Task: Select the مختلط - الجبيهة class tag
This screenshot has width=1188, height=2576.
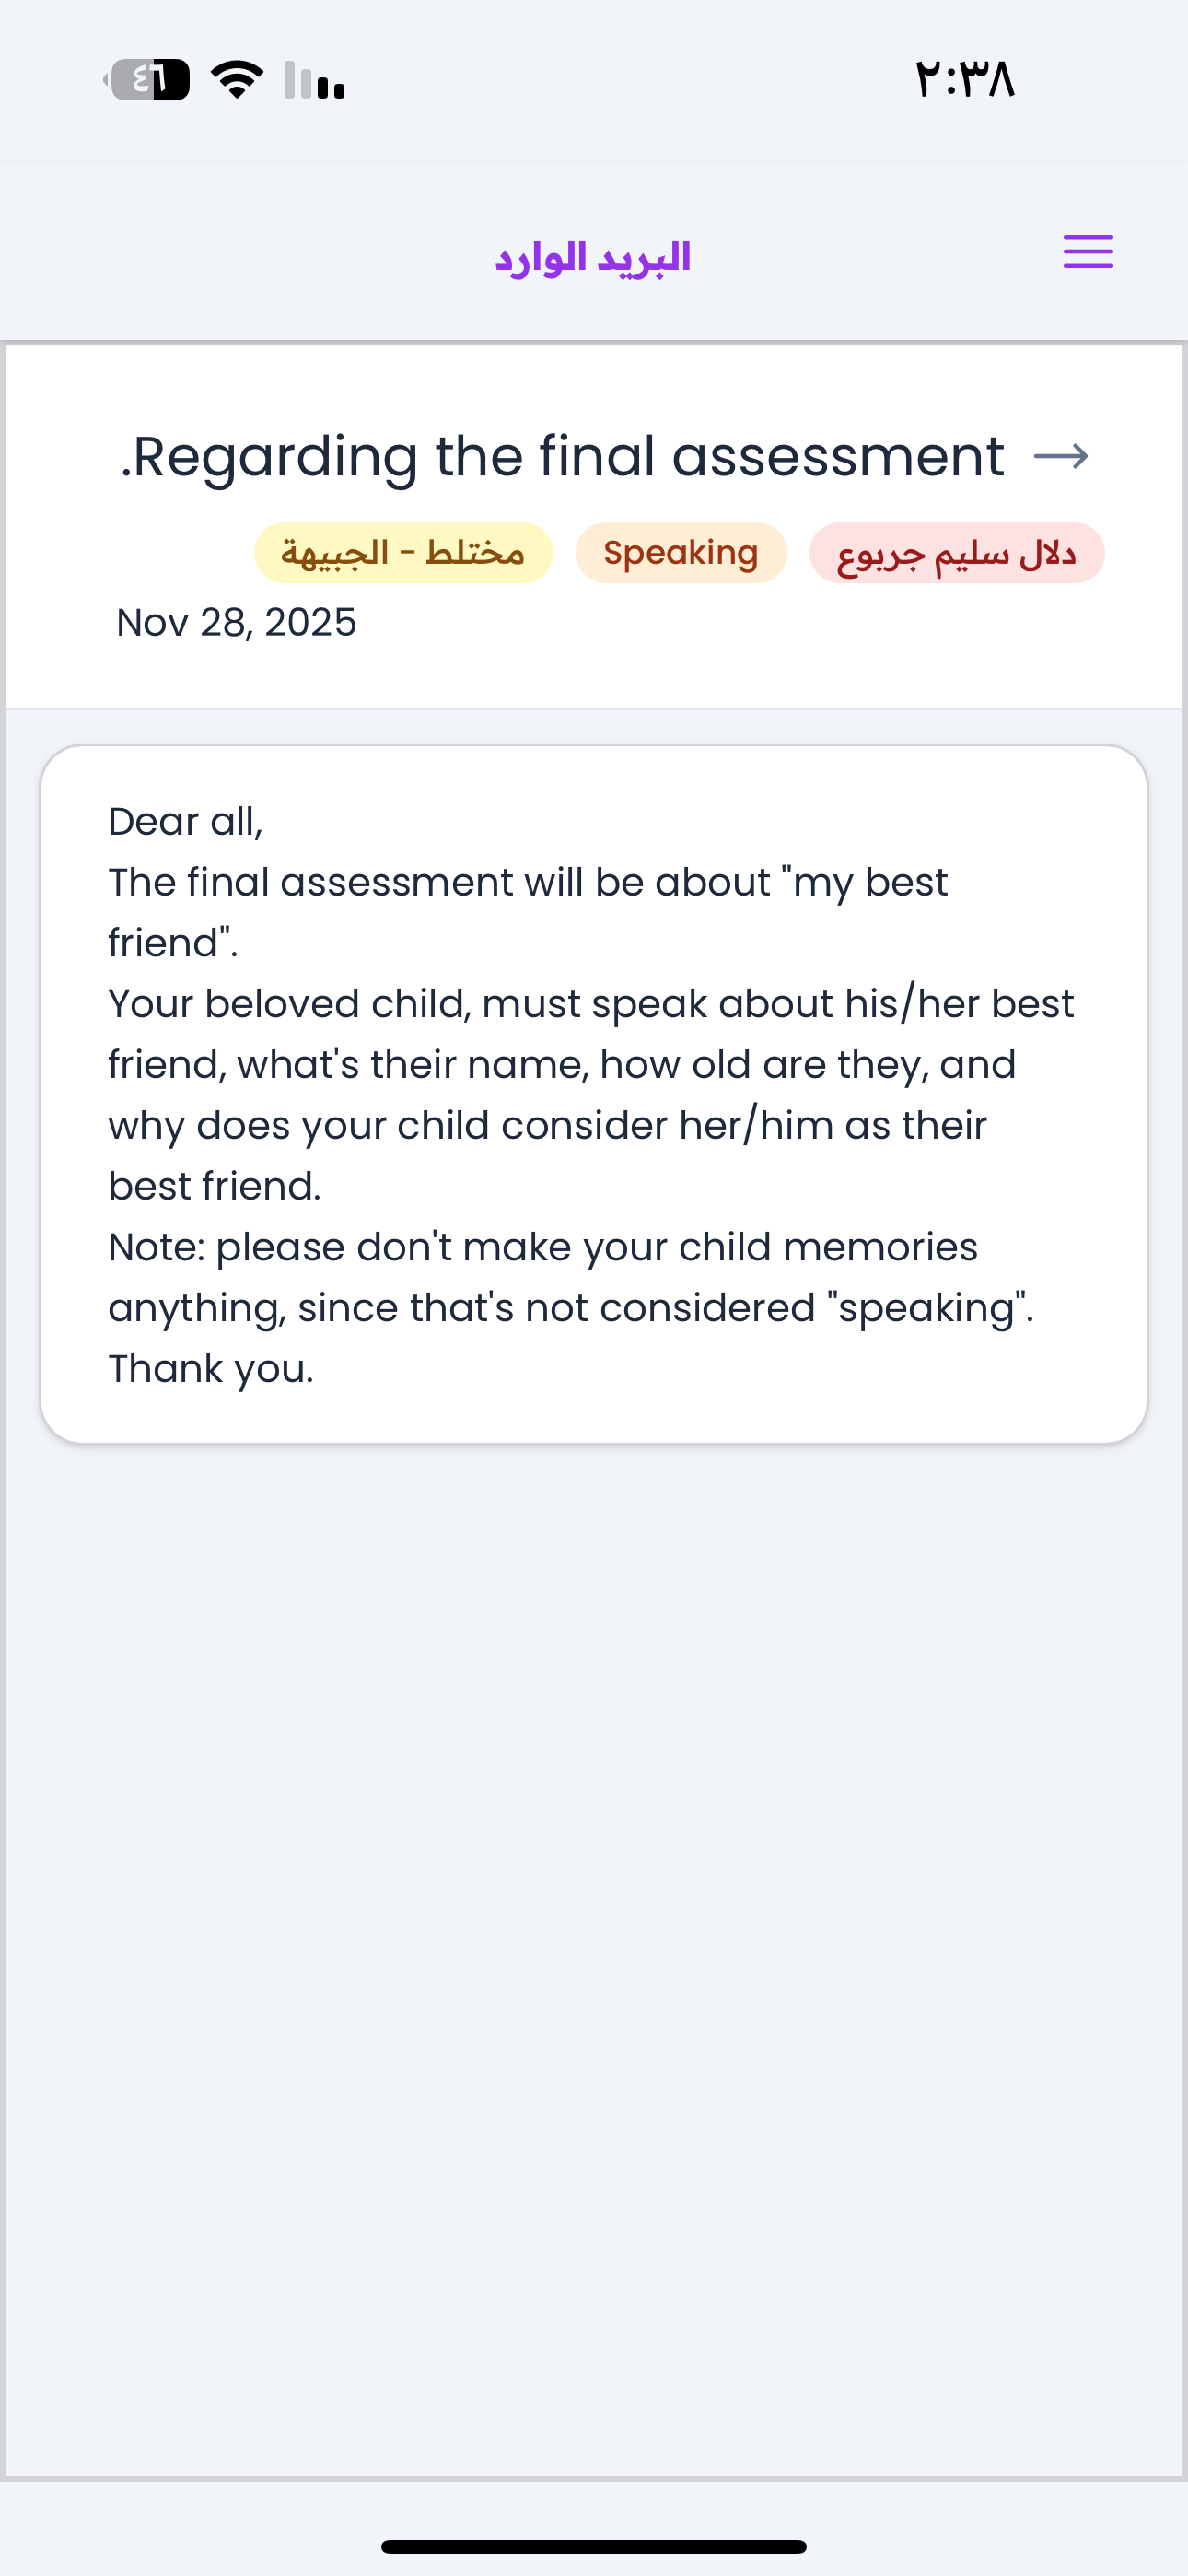Action: (403, 553)
